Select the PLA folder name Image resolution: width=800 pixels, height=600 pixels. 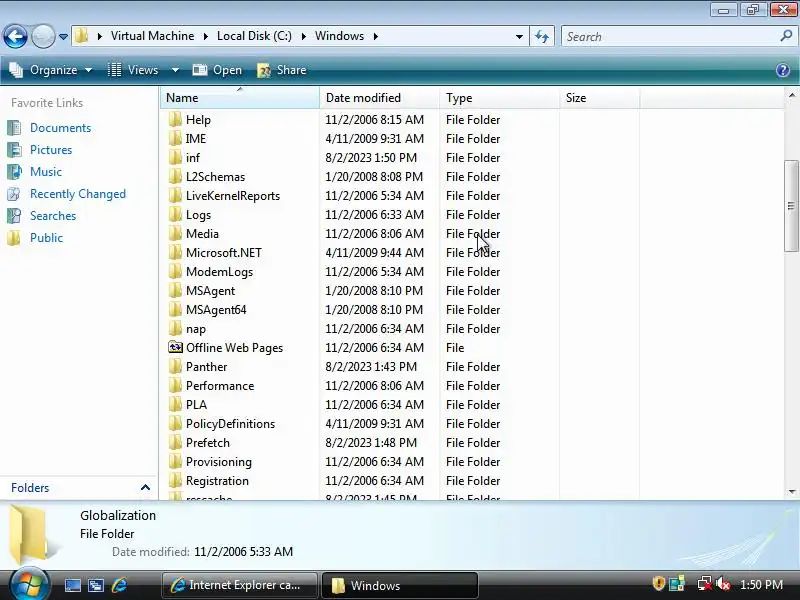point(196,405)
